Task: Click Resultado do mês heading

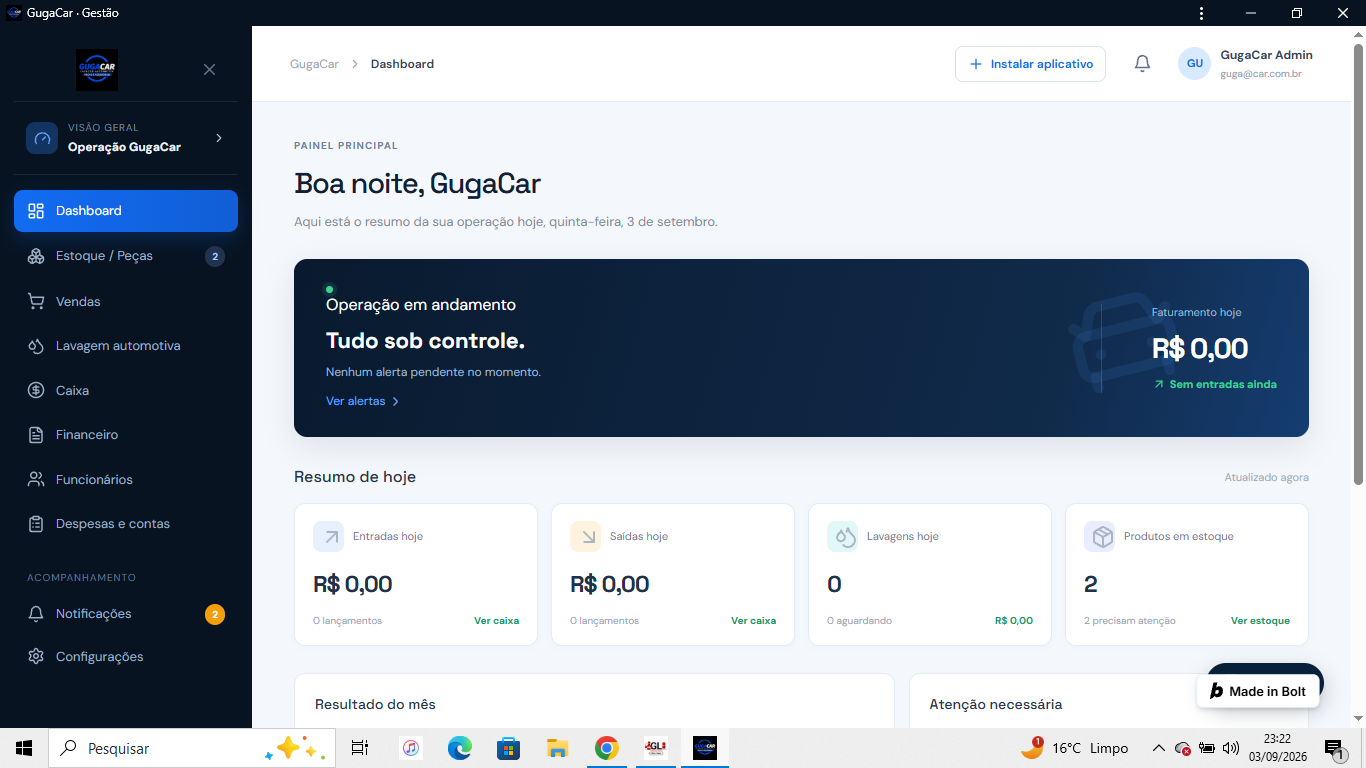Action: tap(375, 705)
